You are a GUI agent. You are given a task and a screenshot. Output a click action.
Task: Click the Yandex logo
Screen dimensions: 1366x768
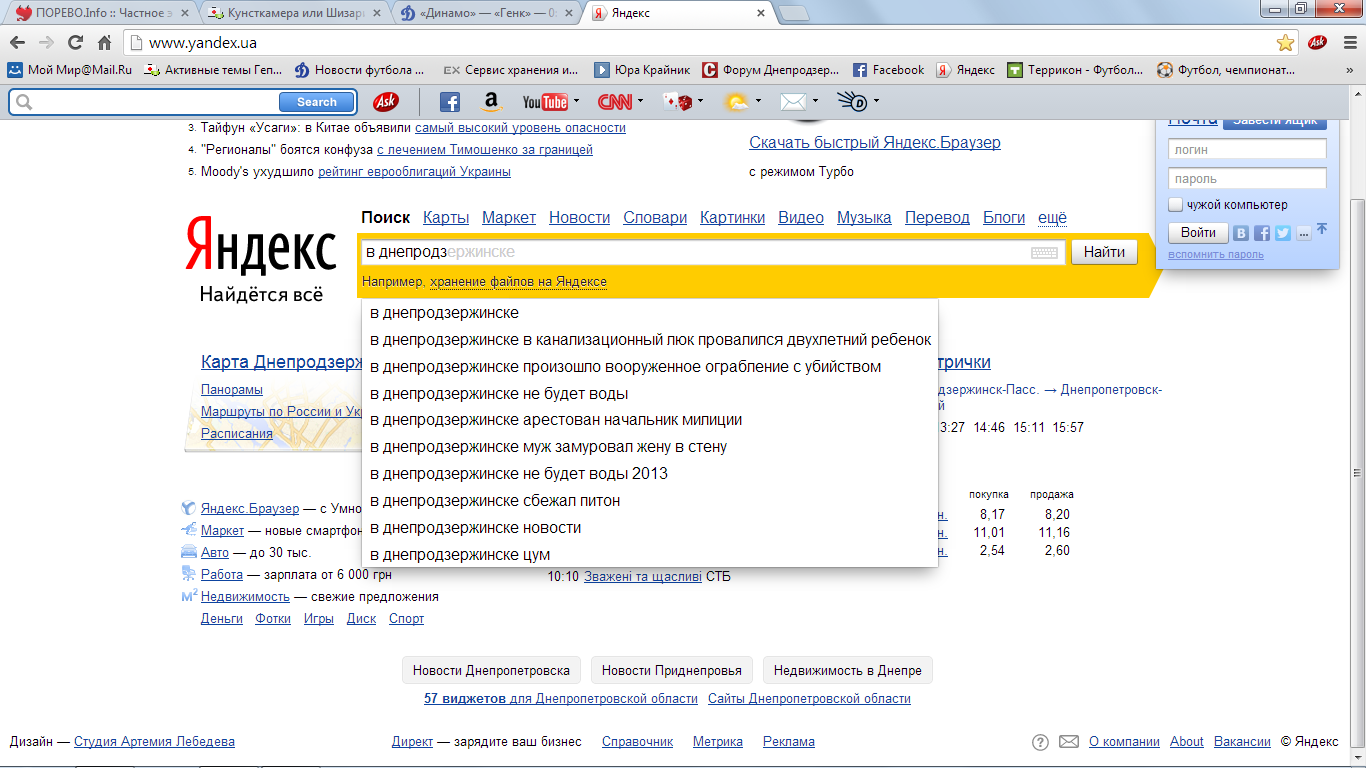tap(261, 246)
